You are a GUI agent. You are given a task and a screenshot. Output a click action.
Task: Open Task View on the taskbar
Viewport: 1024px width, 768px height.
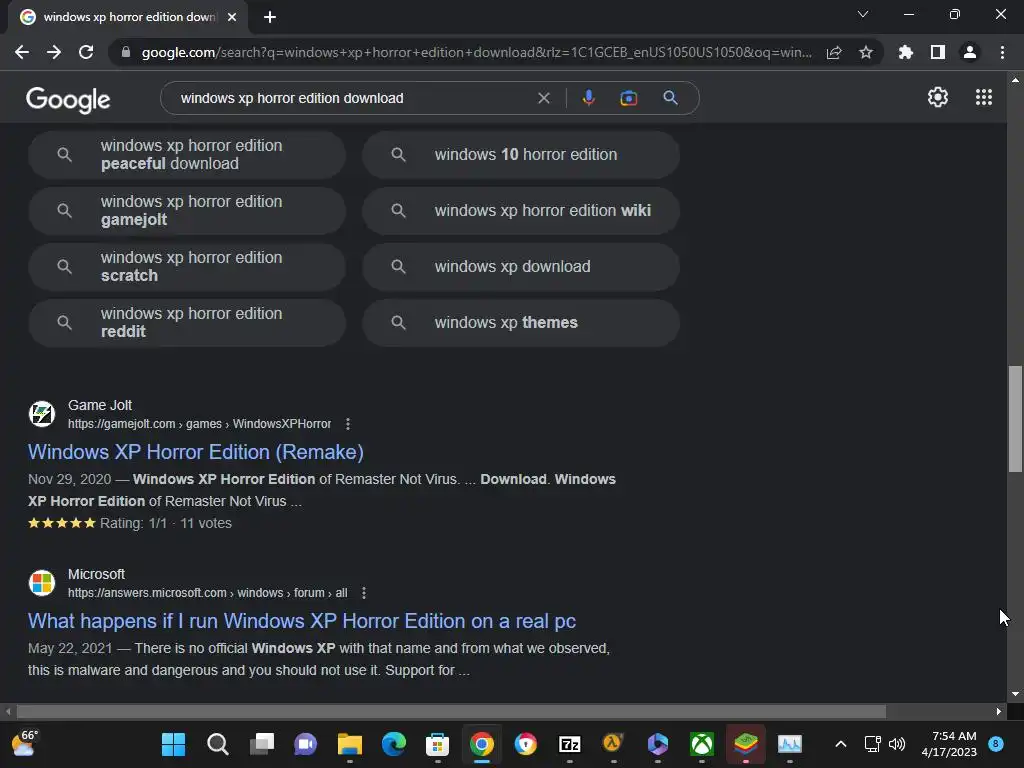coord(262,744)
